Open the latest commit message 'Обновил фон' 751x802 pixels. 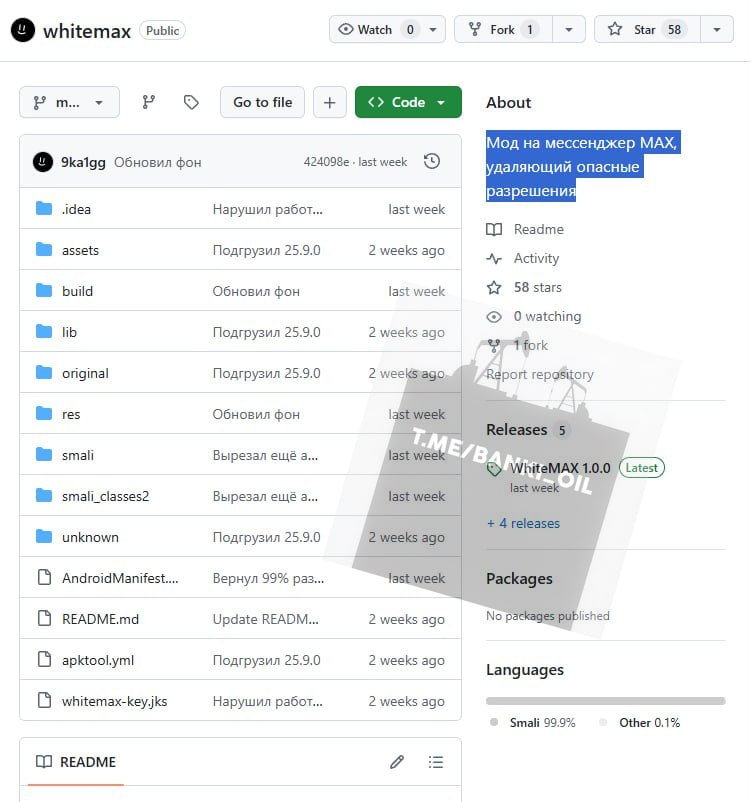(x=158, y=162)
